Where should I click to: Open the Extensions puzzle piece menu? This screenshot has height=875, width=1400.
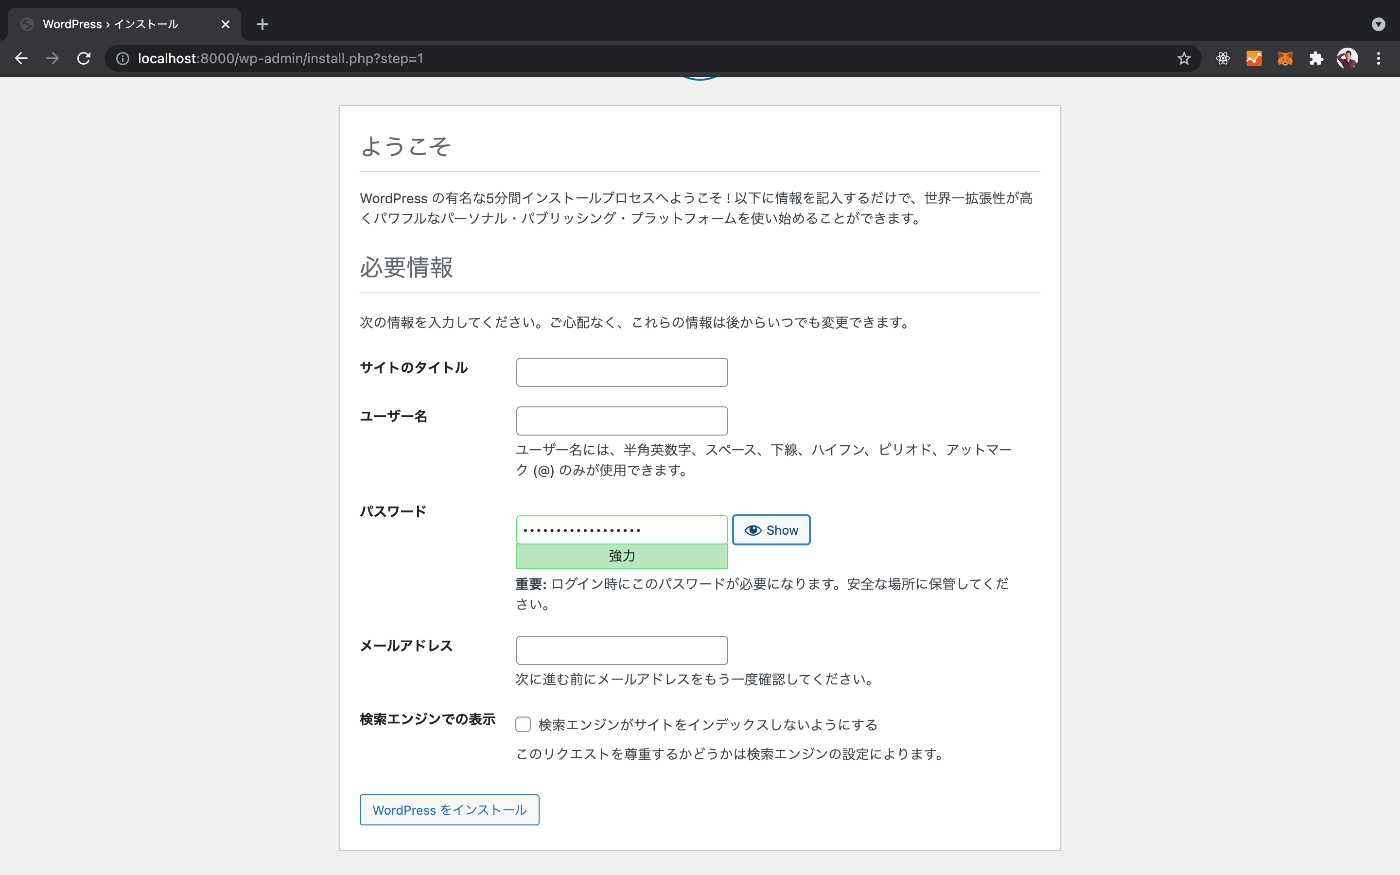click(1315, 58)
